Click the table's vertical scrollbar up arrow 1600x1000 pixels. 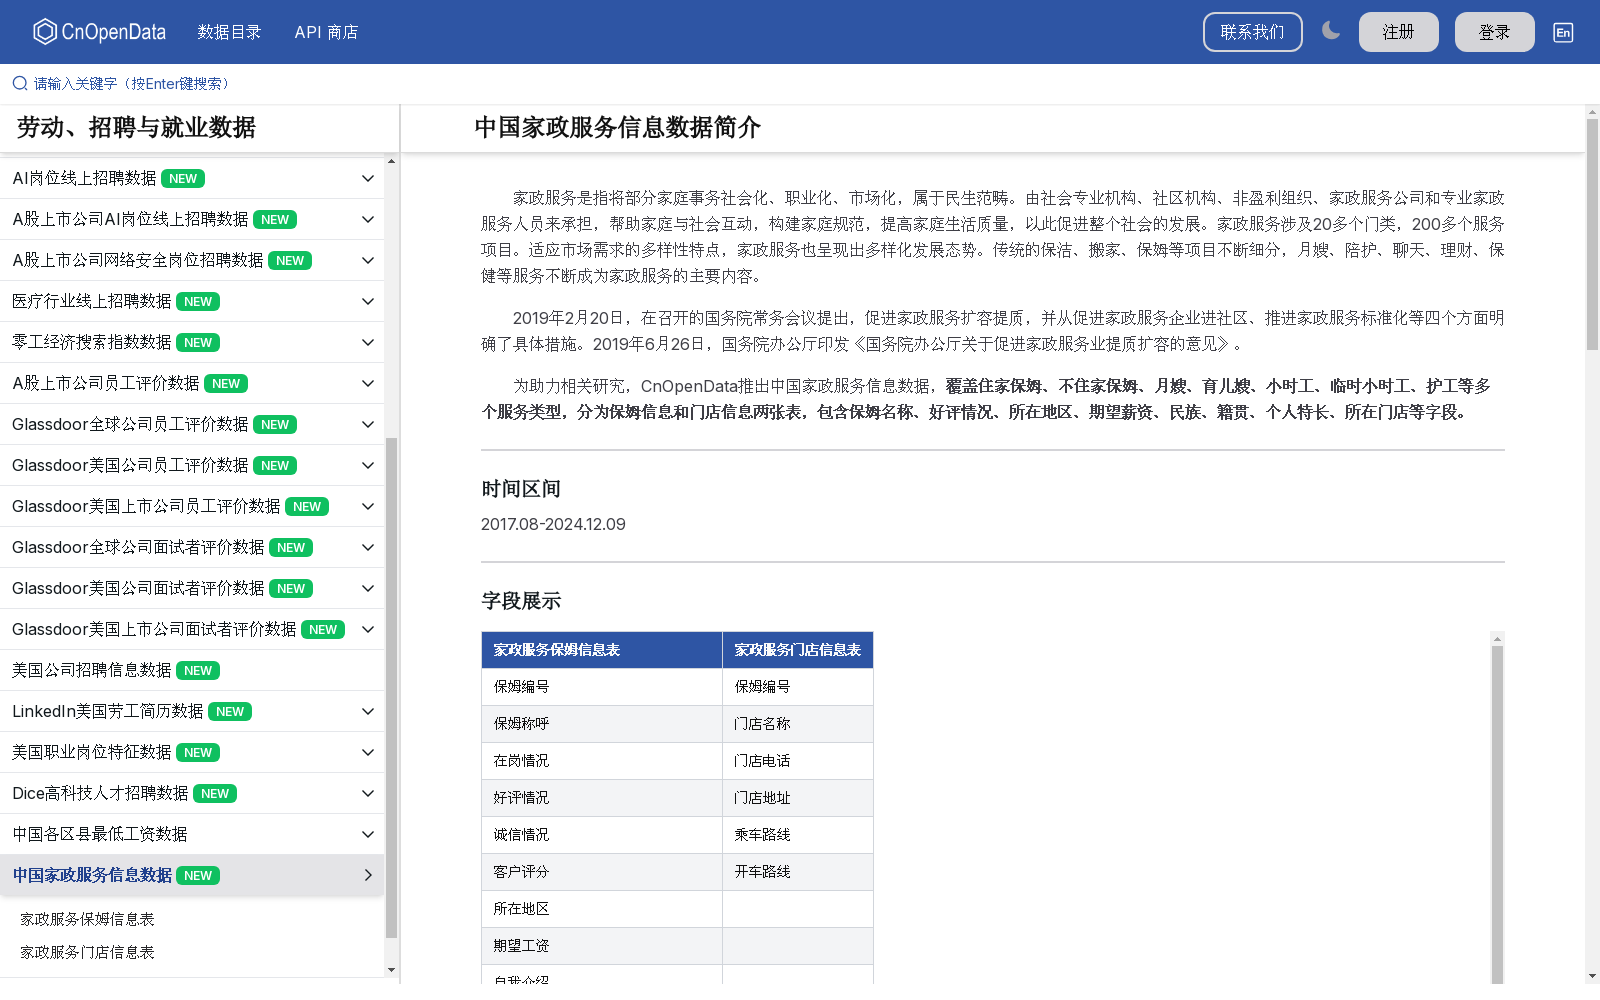point(1495,637)
